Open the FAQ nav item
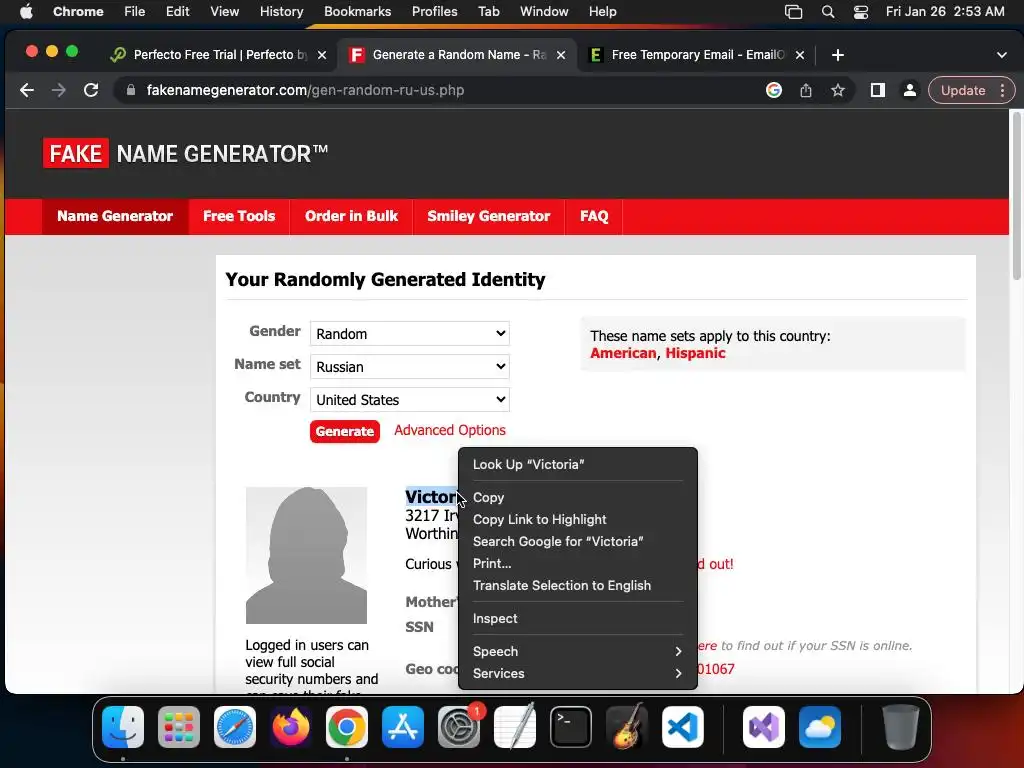1024x768 pixels. coord(594,216)
